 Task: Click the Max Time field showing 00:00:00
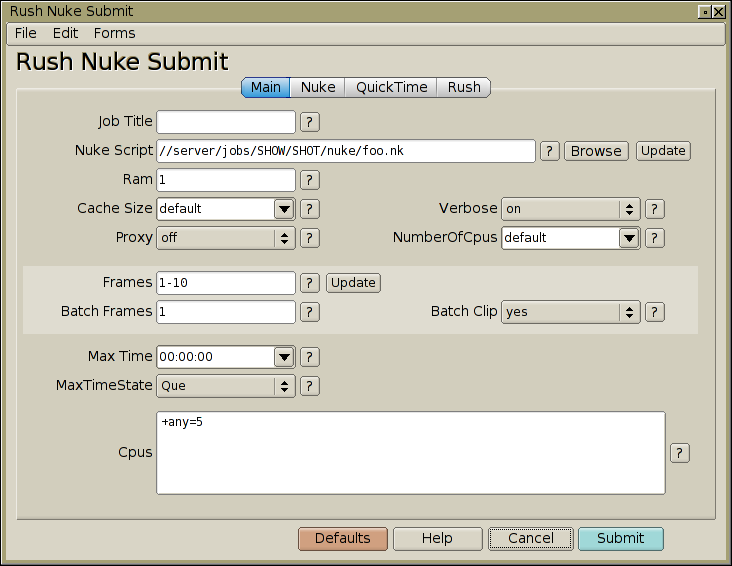[x=216, y=357]
